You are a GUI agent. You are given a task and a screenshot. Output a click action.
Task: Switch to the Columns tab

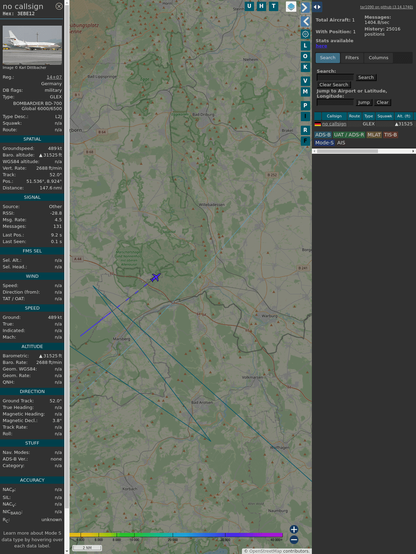coord(378,58)
